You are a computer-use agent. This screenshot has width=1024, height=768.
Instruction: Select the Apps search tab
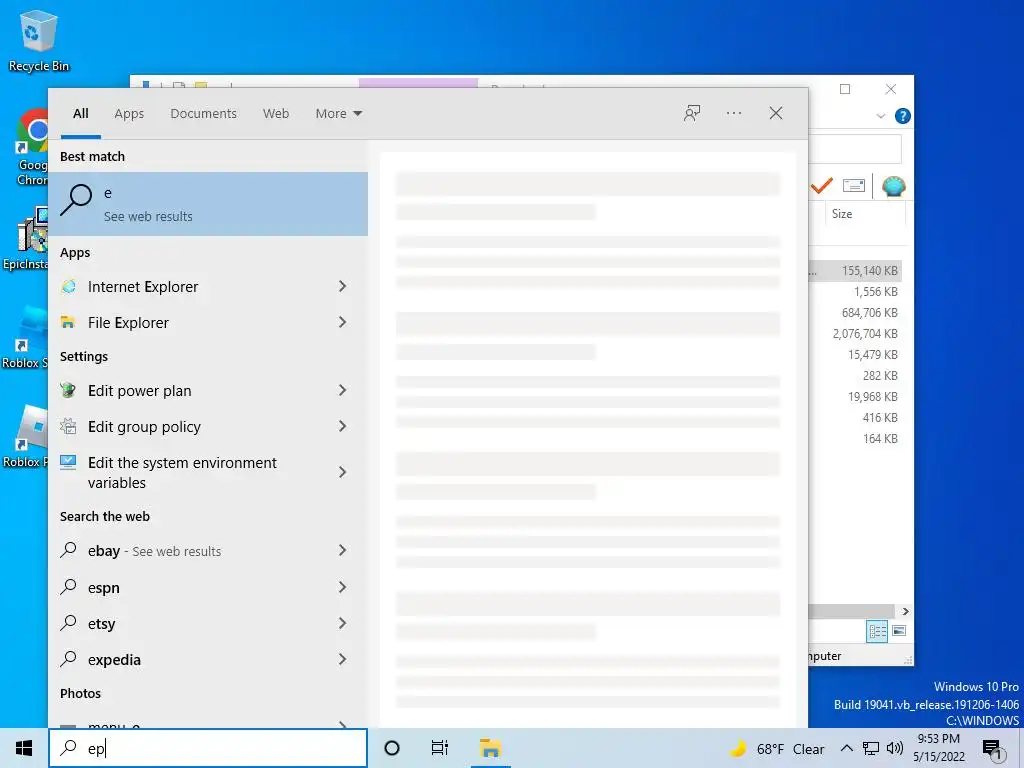129,114
